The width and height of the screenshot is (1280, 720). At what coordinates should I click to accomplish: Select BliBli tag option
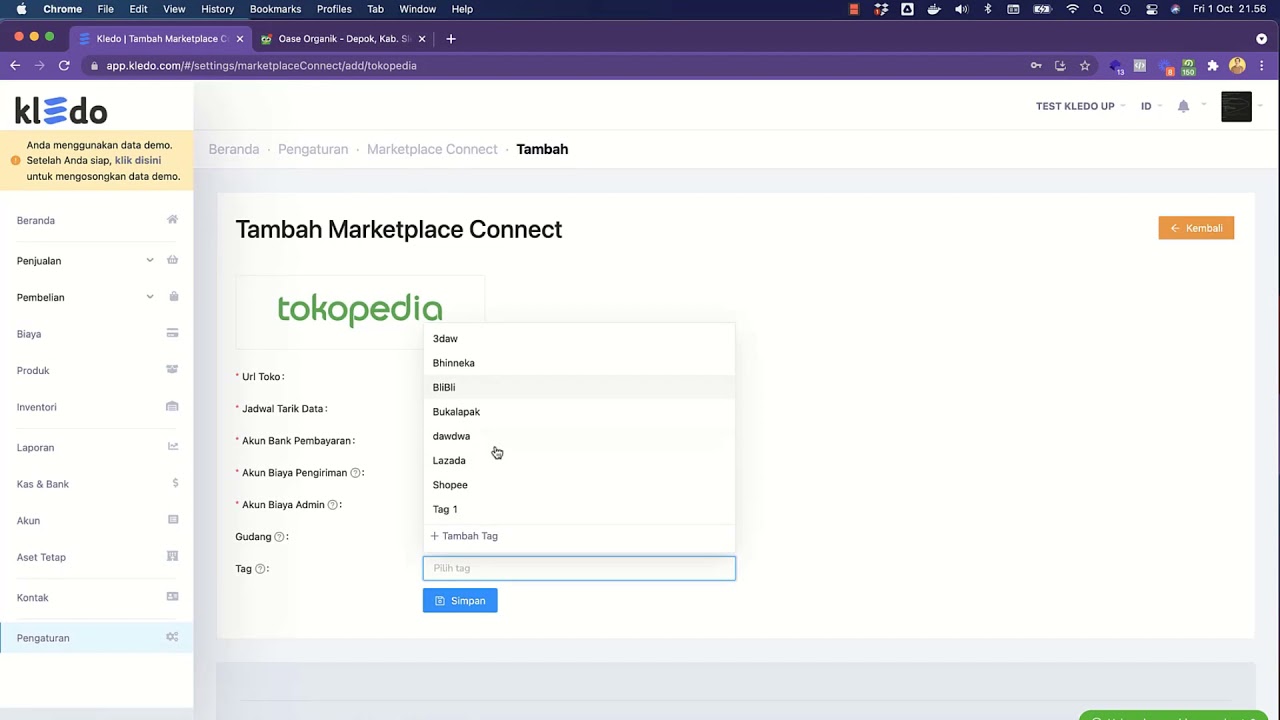coord(579,387)
